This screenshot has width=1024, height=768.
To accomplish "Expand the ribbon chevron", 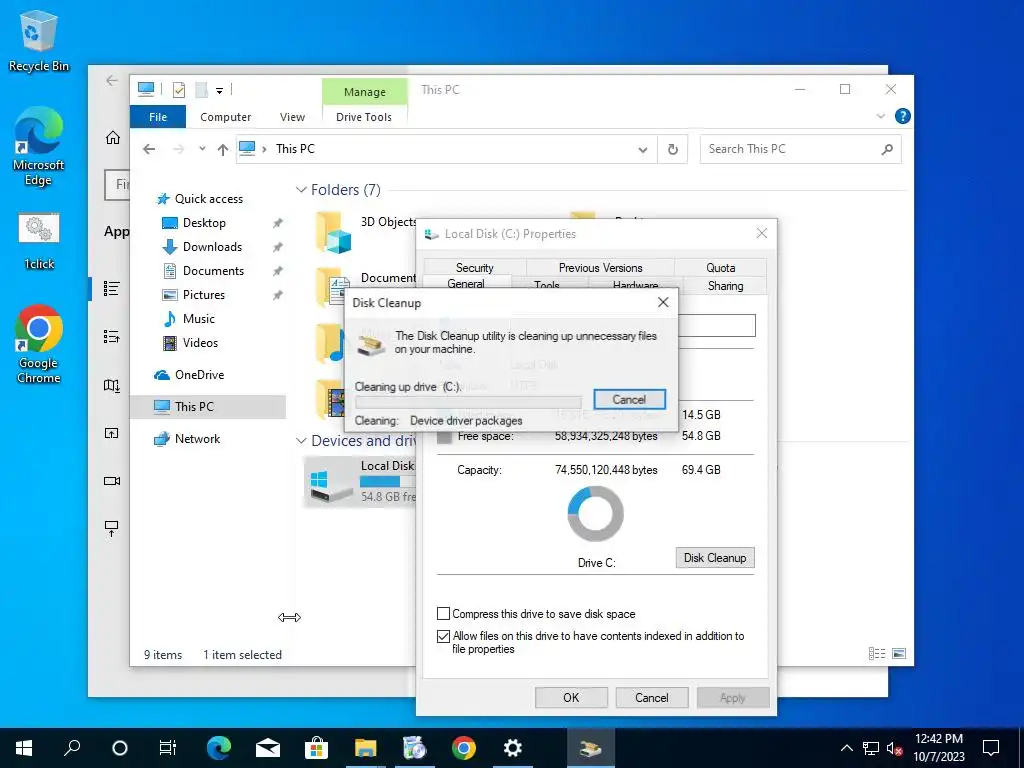I will point(880,116).
